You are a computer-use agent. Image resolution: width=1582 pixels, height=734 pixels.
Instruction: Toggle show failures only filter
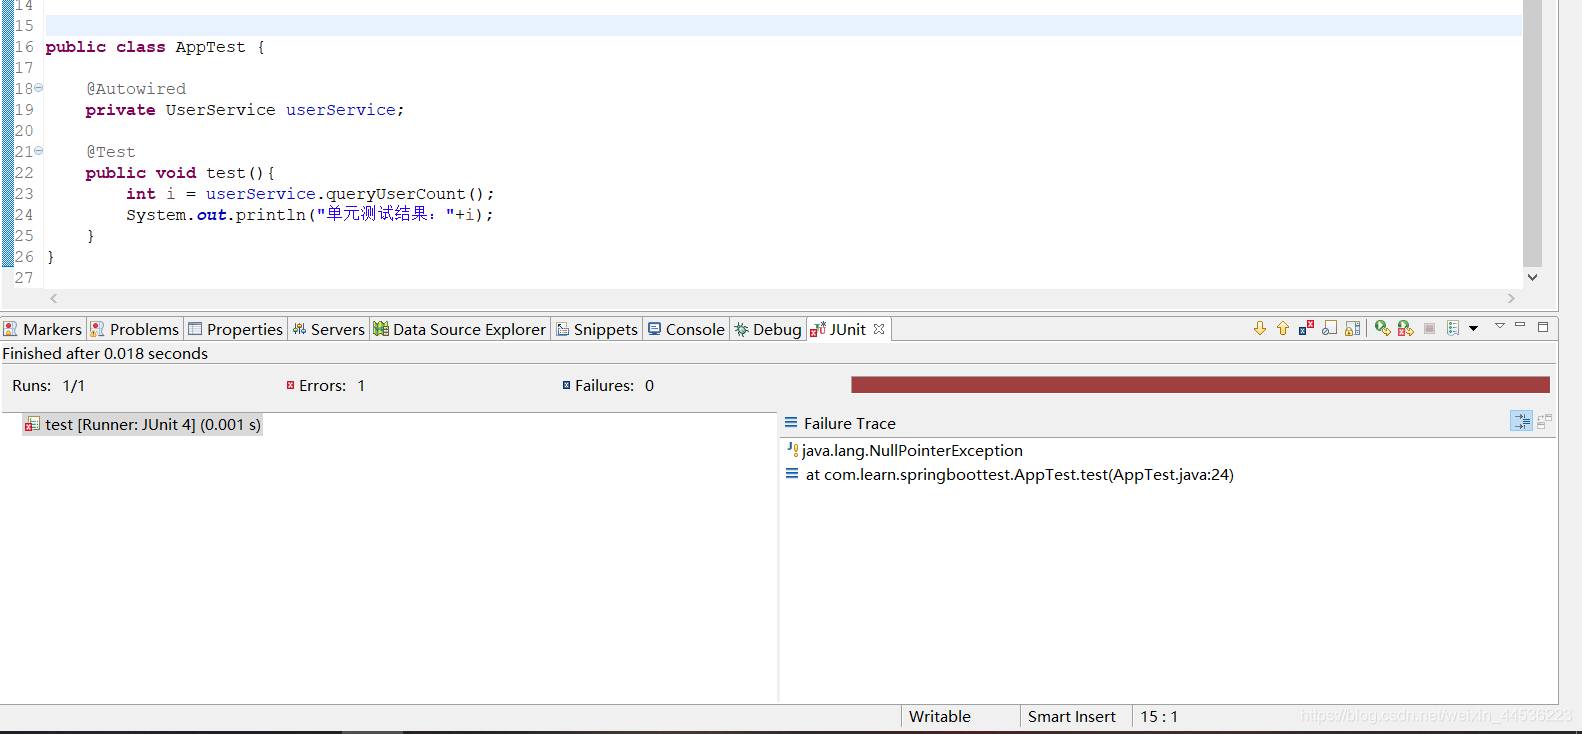coord(1306,328)
